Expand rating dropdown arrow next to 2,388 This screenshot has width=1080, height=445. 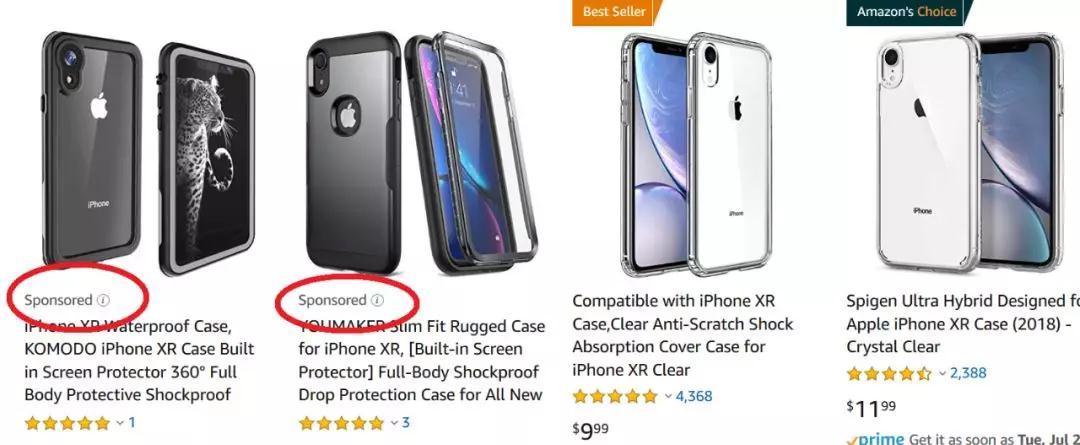[x=942, y=374]
